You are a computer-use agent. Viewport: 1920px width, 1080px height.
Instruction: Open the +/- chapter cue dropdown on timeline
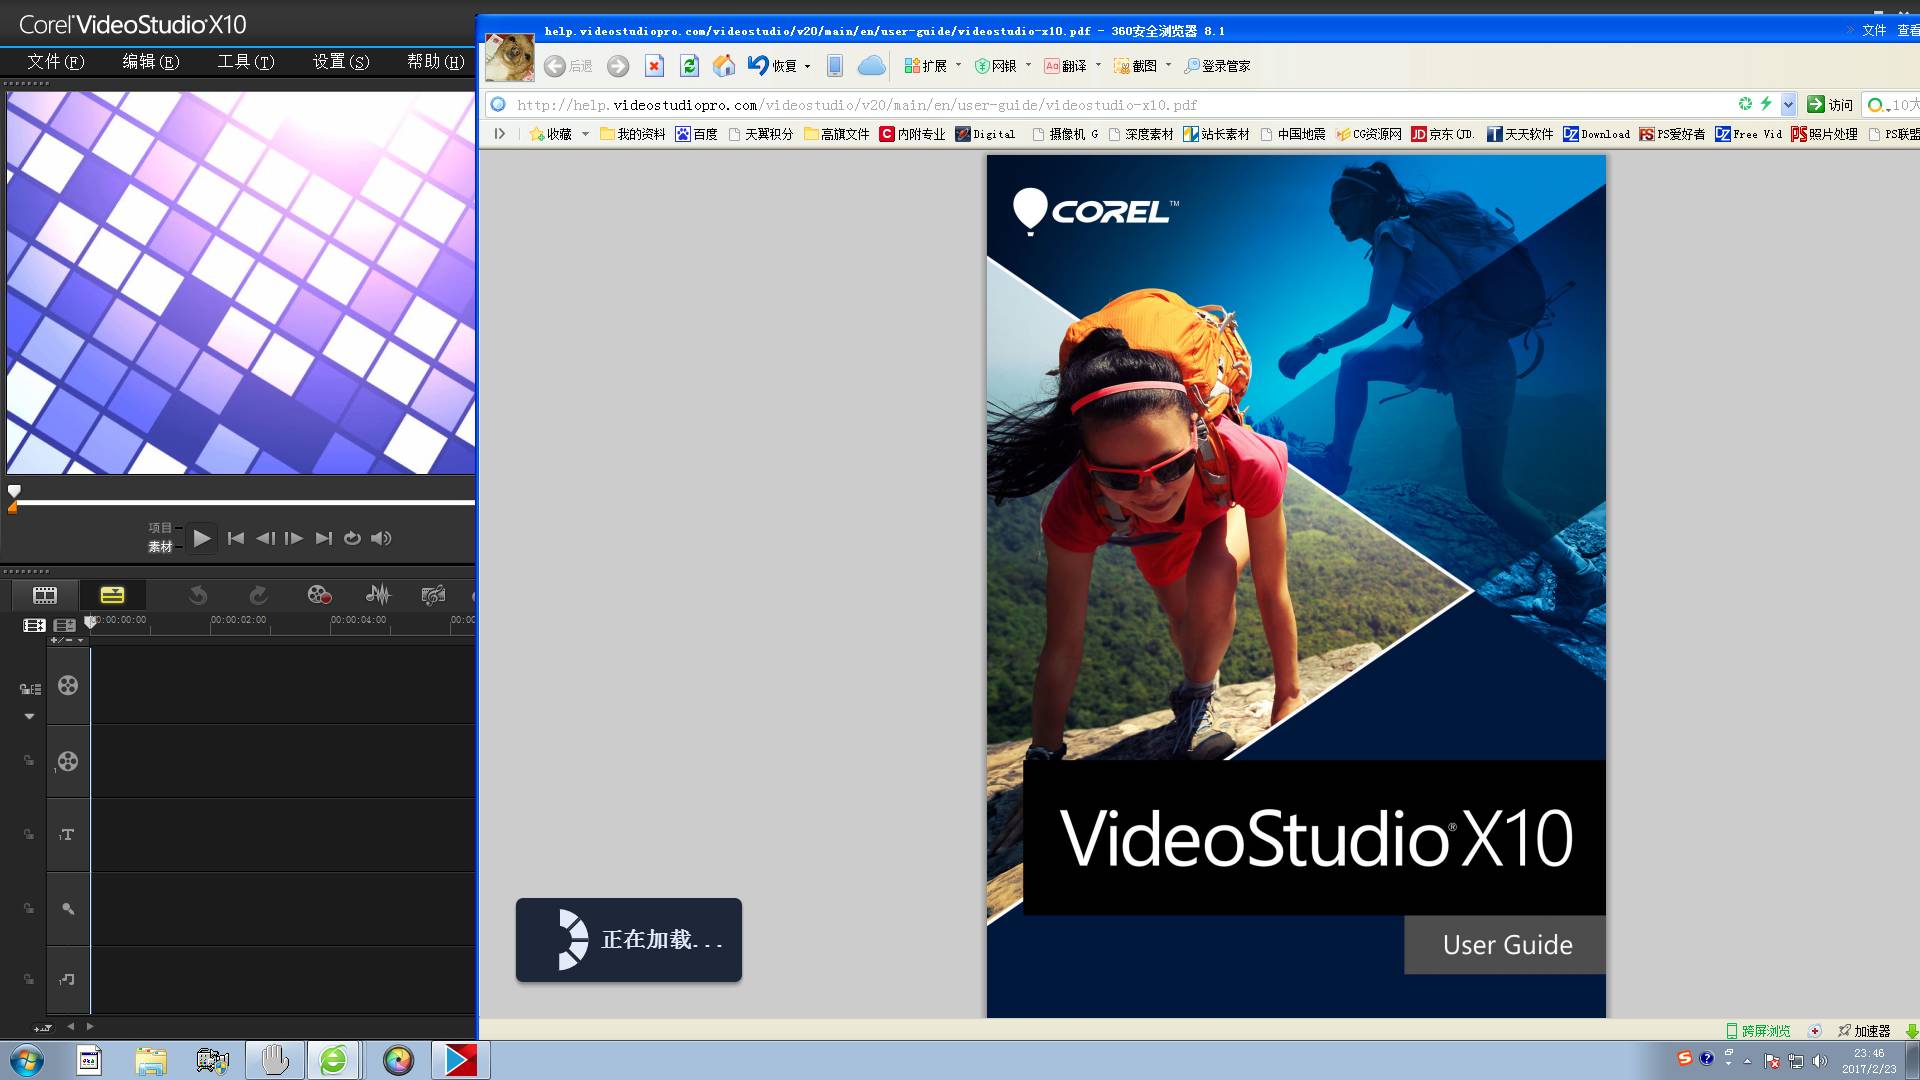pyautogui.click(x=67, y=640)
